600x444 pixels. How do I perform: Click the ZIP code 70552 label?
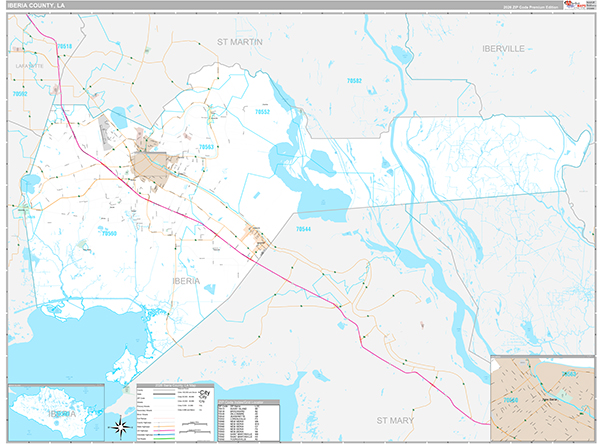tap(262, 112)
